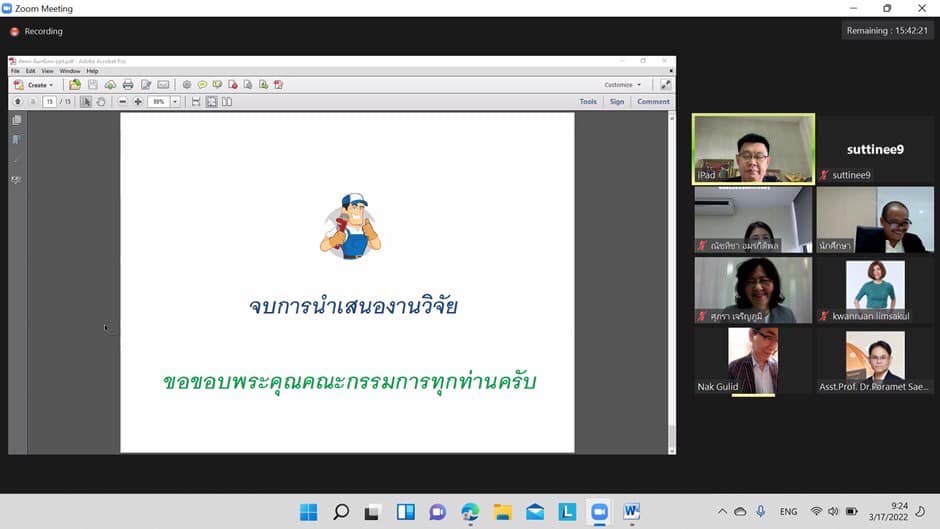This screenshot has height=529, width=940.
Task: Open the Page Thumbnails side panel
Action: pos(16,120)
